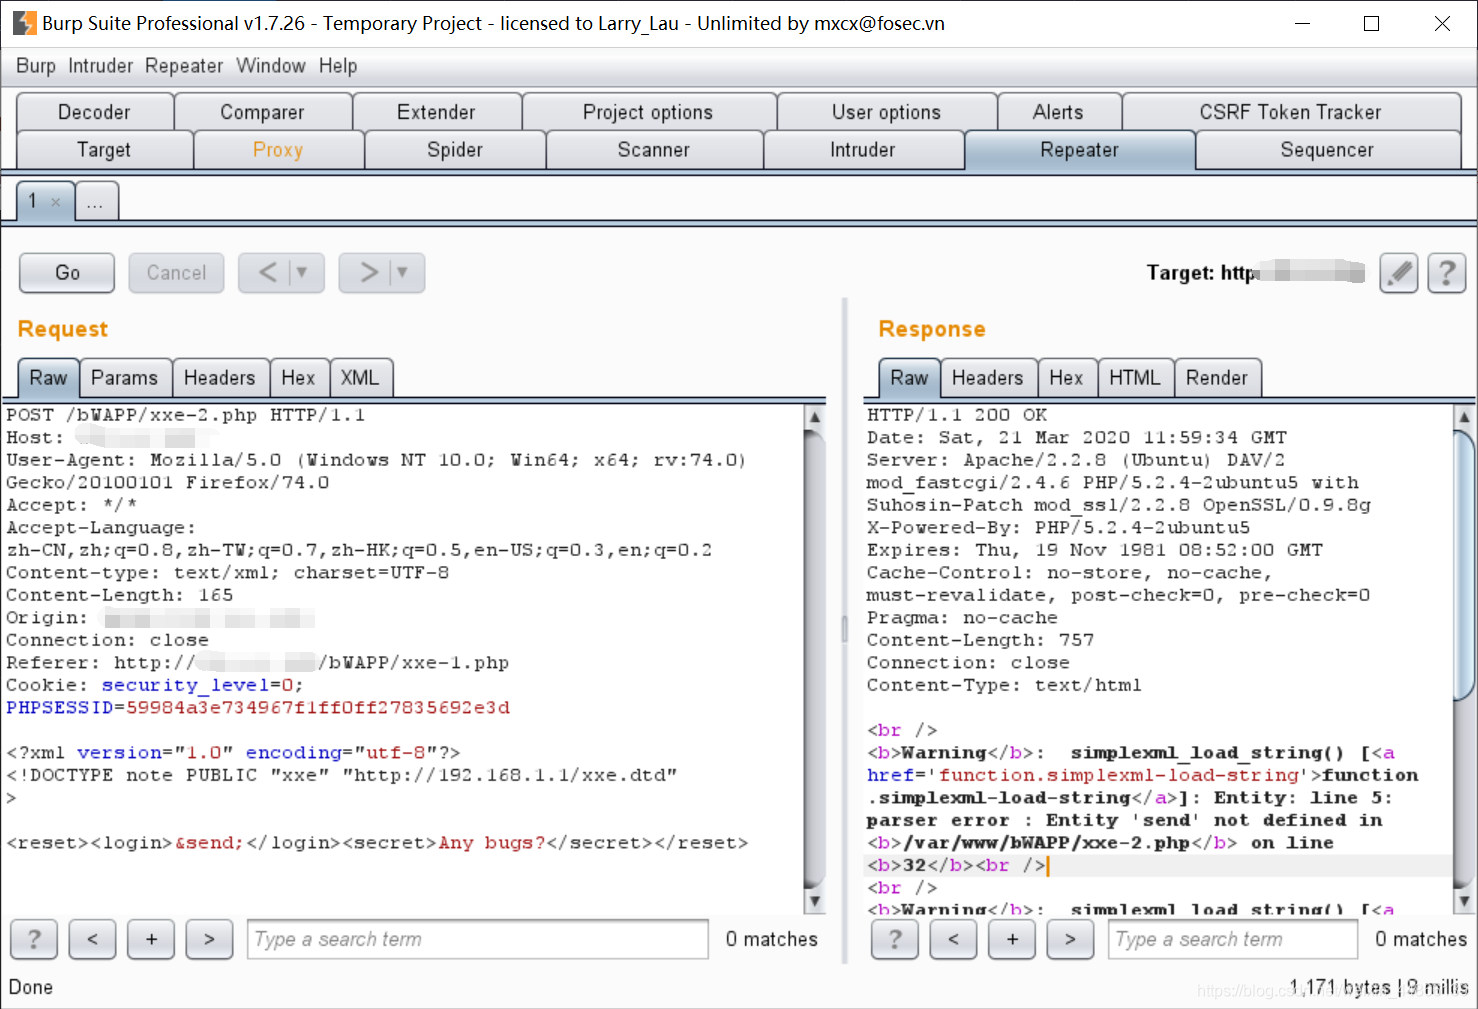
Task: Switch to the Proxy tab
Action: click(278, 150)
